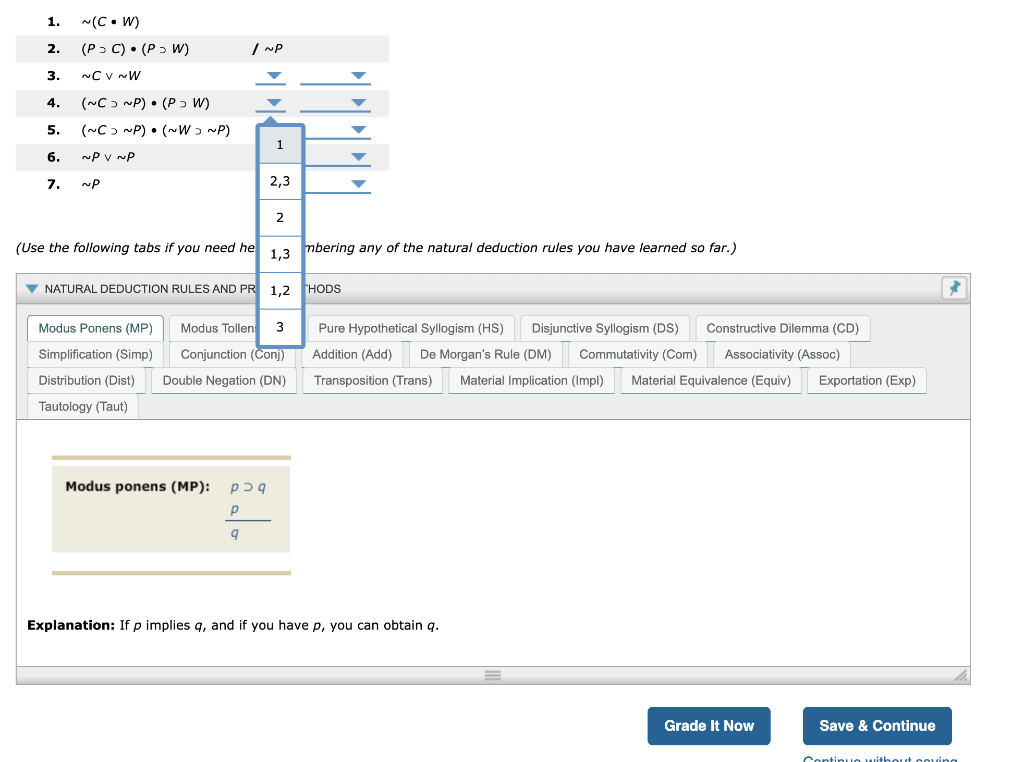Screen dimensions: 1024x762
Task: Pin the Natural Deduction Rules panel
Action: coord(954,288)
